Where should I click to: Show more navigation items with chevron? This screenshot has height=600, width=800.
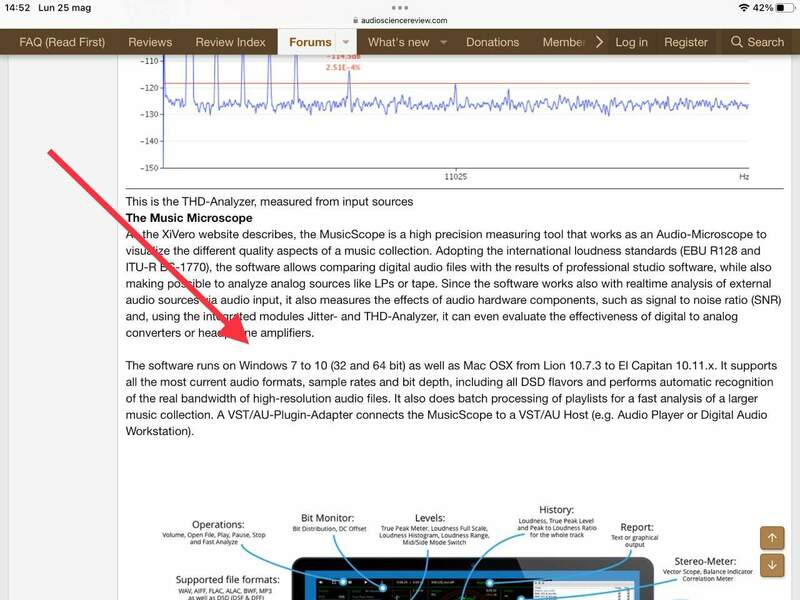[x=599, y=42]
